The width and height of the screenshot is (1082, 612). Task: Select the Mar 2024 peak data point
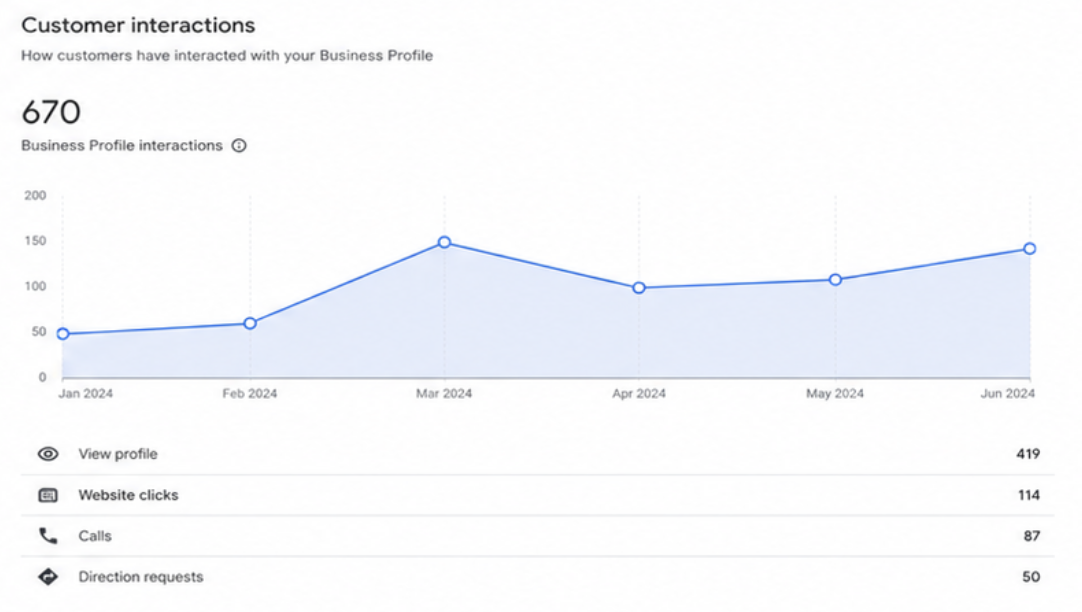coord(444,242)
